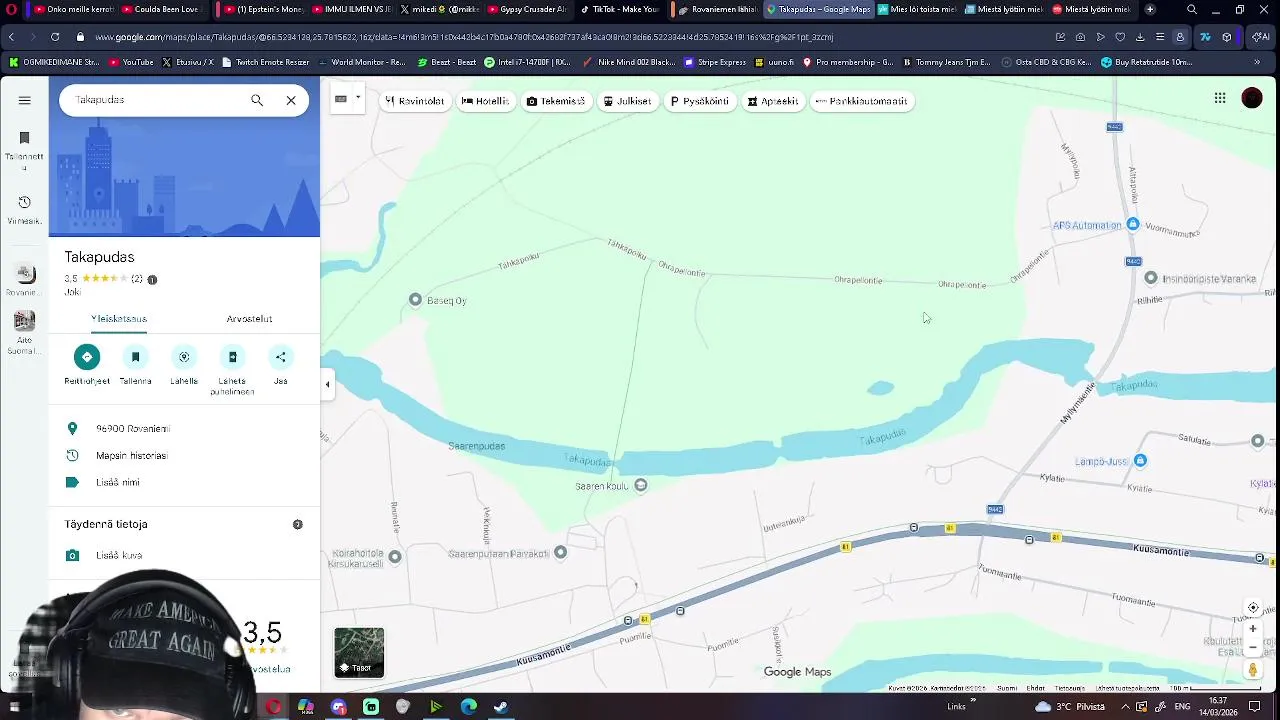Click the browser reload button
The height and width of the screenshot is (720, 1280).
click(x=55, y=37)
